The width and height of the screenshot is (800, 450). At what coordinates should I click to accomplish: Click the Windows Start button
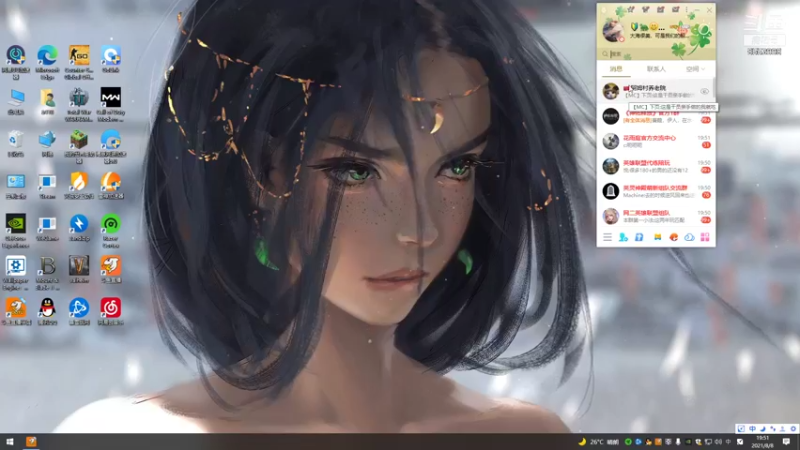(x=10, y=442)
